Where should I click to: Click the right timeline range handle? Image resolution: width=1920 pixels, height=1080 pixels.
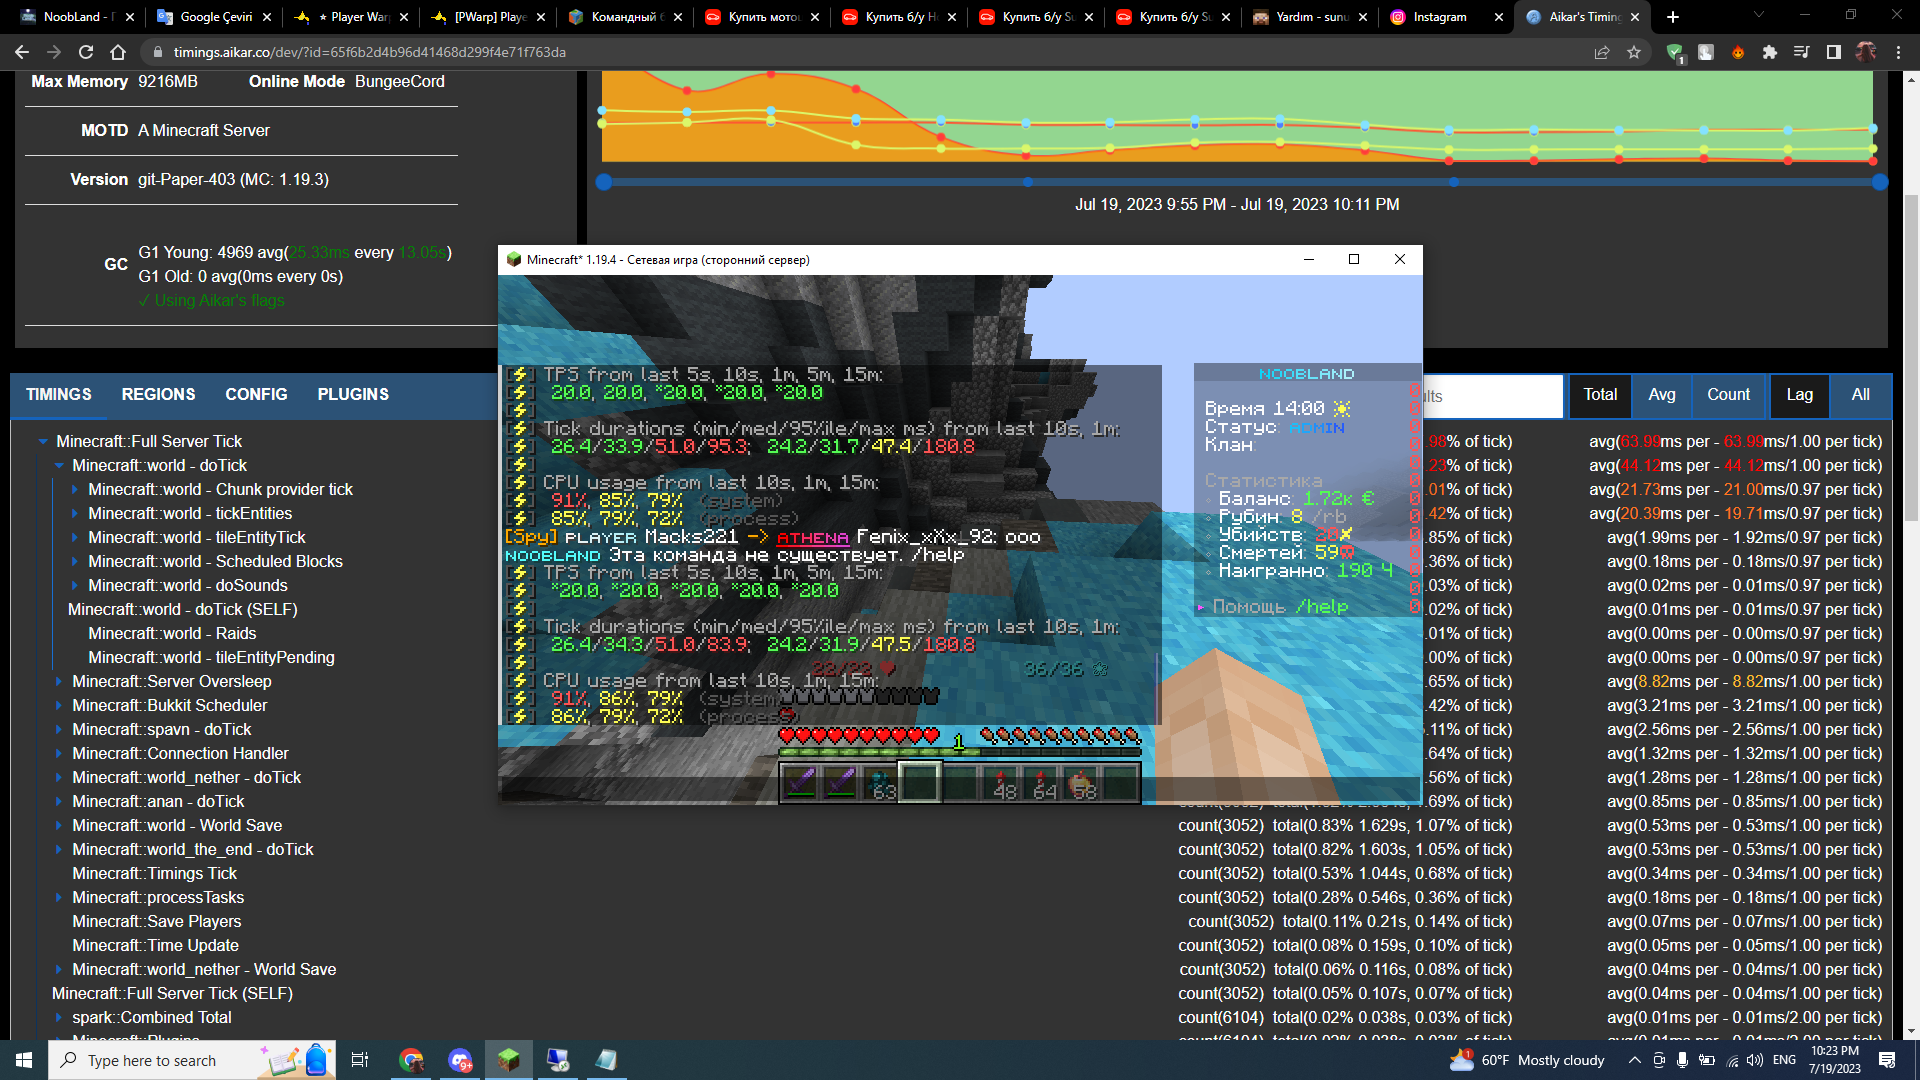pyautogui.click(x=1880, y=182)
